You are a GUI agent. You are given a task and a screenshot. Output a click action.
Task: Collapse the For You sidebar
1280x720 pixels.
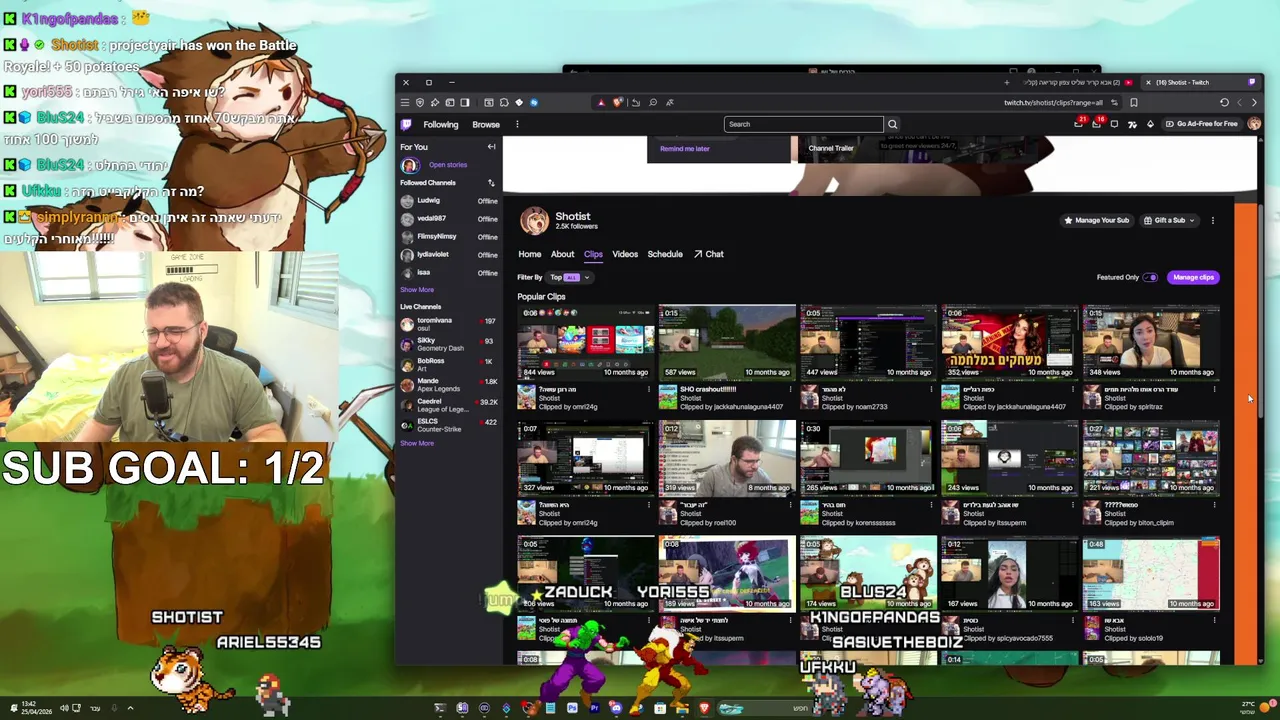tap(491, 147)
